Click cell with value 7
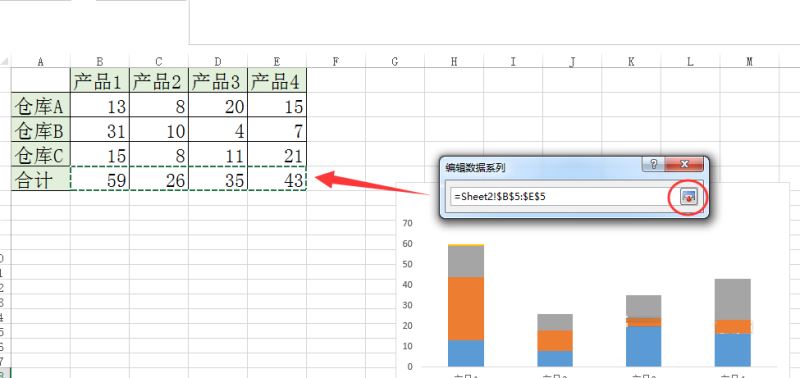 point(277,130)
